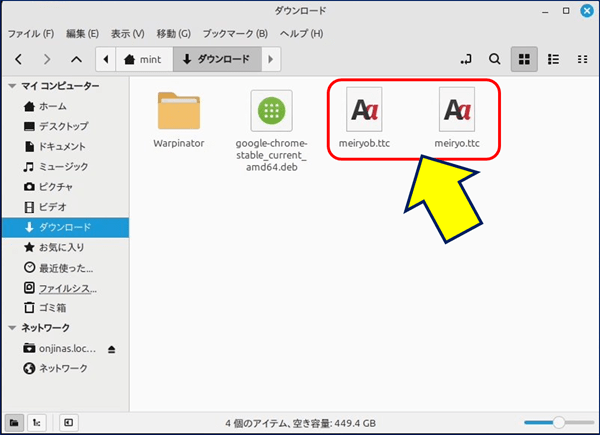Open the search magnifier tool
600x435 pixels.
coord(494,59)
